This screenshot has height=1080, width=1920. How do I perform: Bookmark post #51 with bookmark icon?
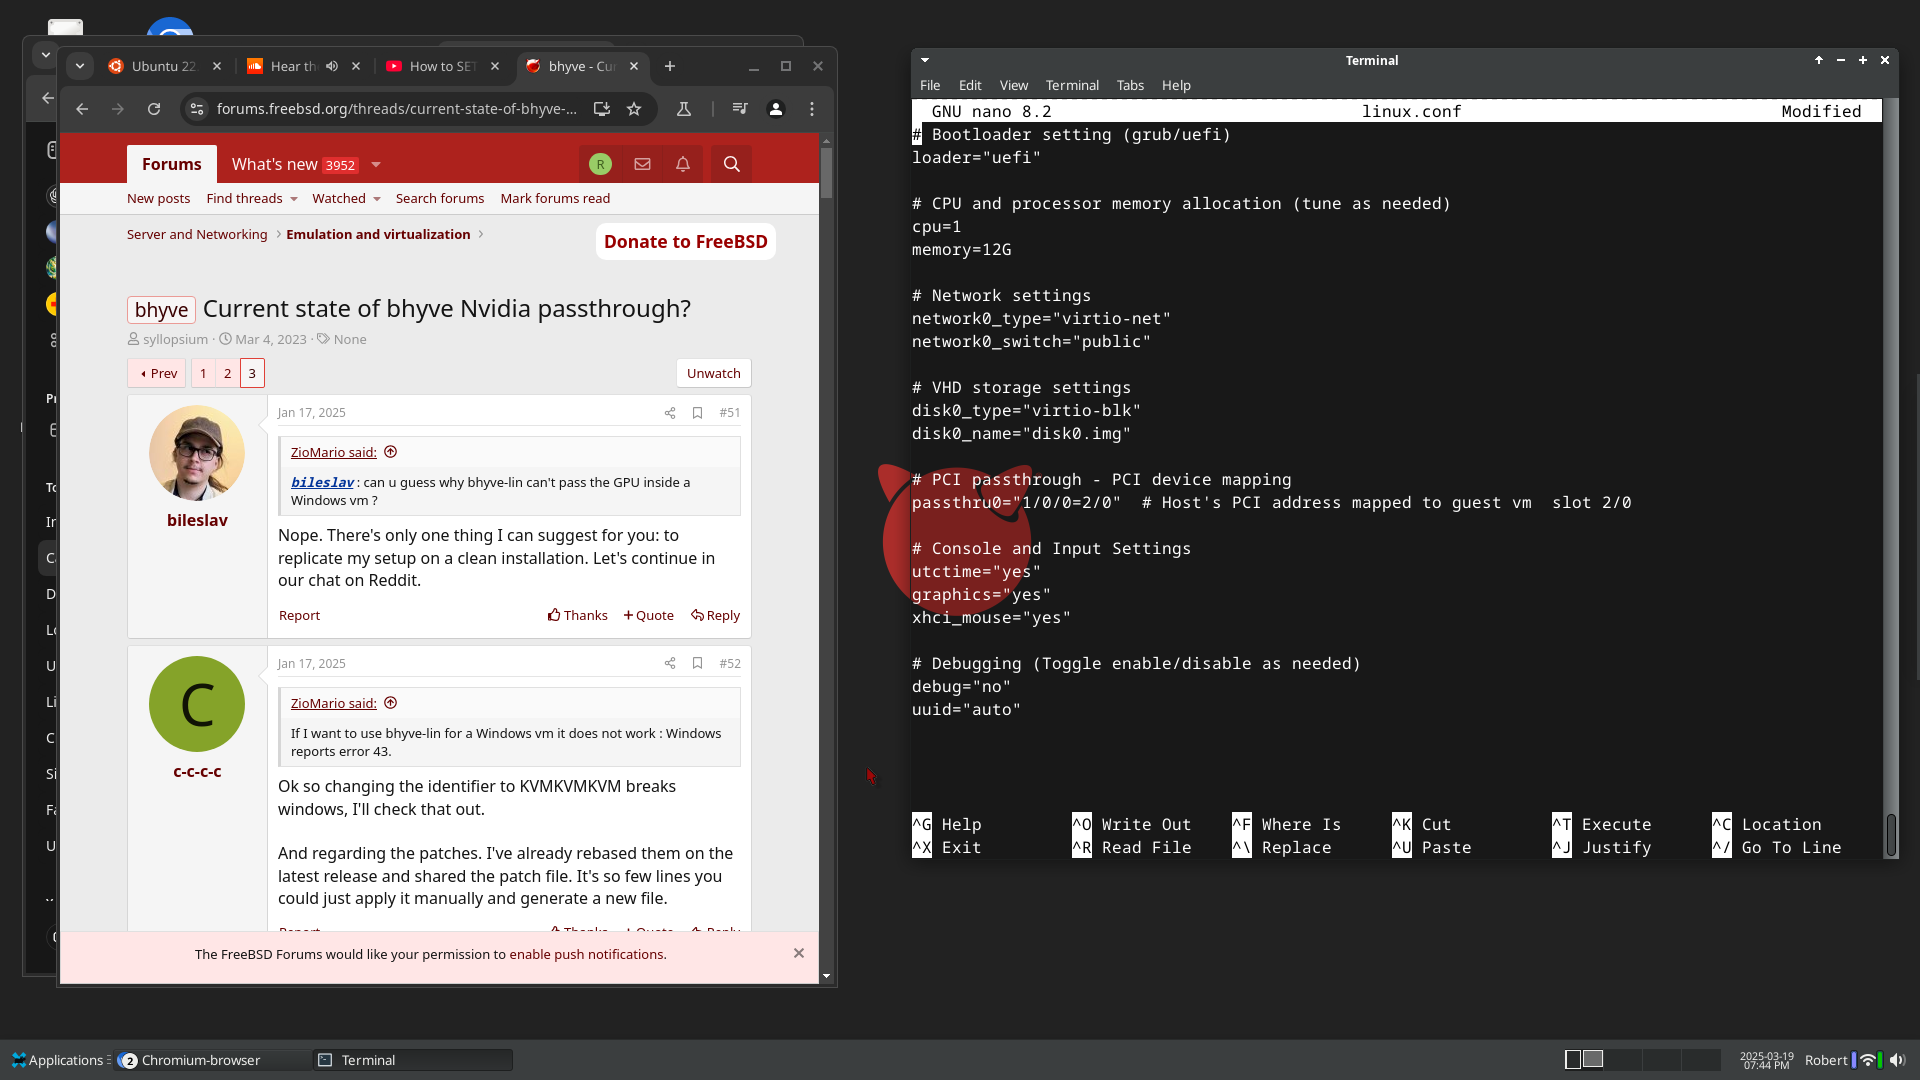click(x=698, y=413)
